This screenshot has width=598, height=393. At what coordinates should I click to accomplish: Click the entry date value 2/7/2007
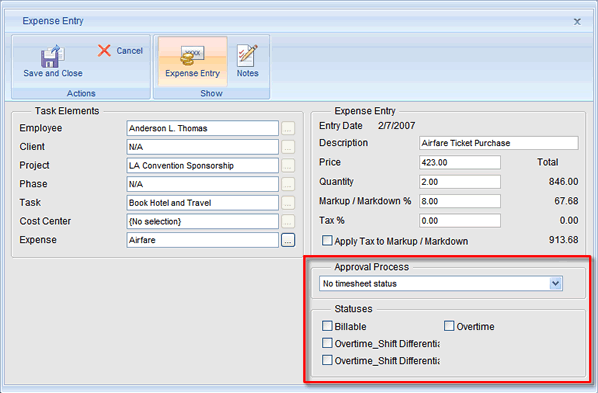[x=396, y=126]
